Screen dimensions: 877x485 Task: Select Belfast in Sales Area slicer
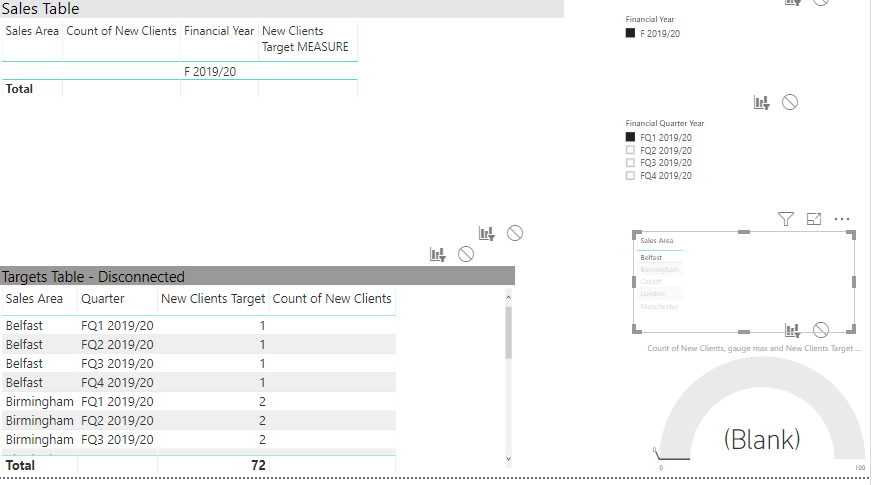(x=651, y=257)
